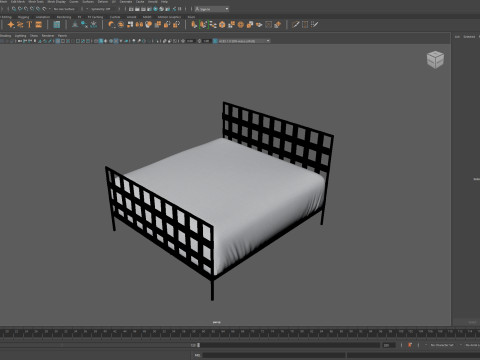Click the MEL command line input
Image resolution: width=480 pixels, height=360 pixels.
pos(274,356)
